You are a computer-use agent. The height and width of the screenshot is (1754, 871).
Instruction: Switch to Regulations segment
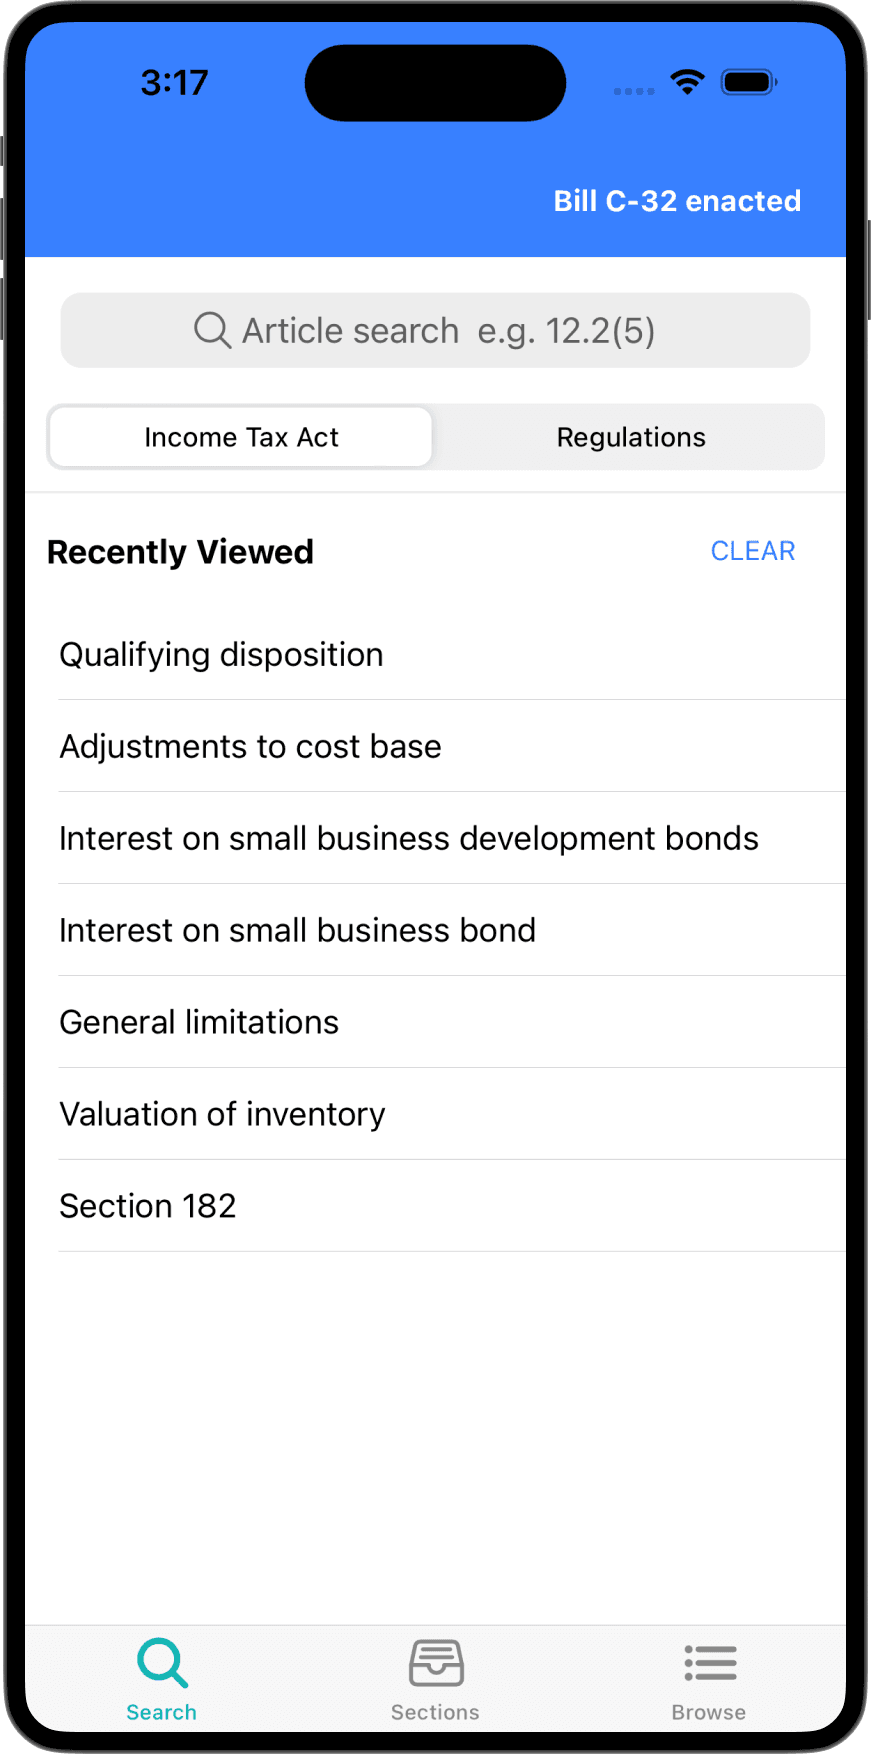coord(631,437)
